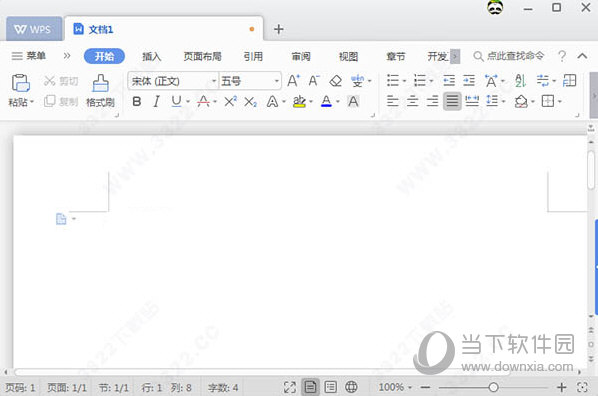Image resolution: width=598 pixels, height=396 pixels.
Task: Toggle page layout view in status bar
Action: click(310, 387)
